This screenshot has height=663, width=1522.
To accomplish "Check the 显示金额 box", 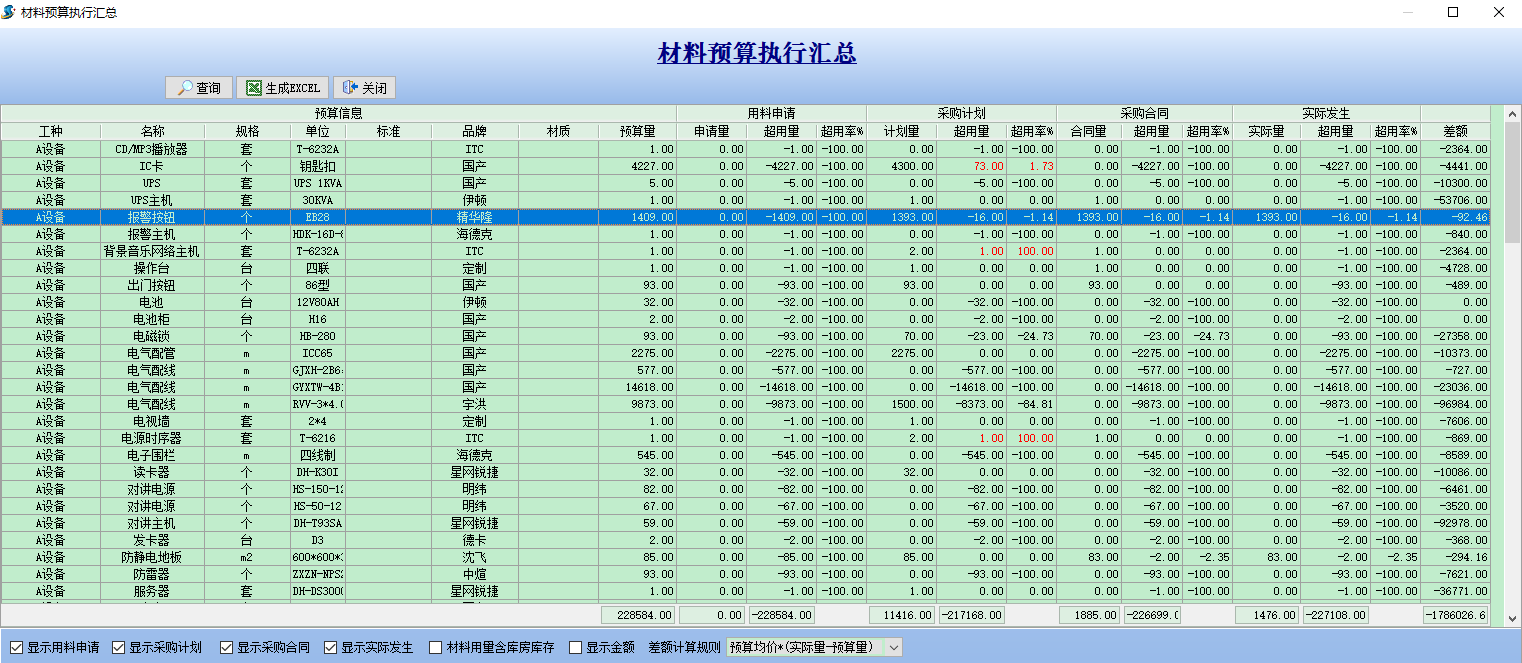I will 575,647.
